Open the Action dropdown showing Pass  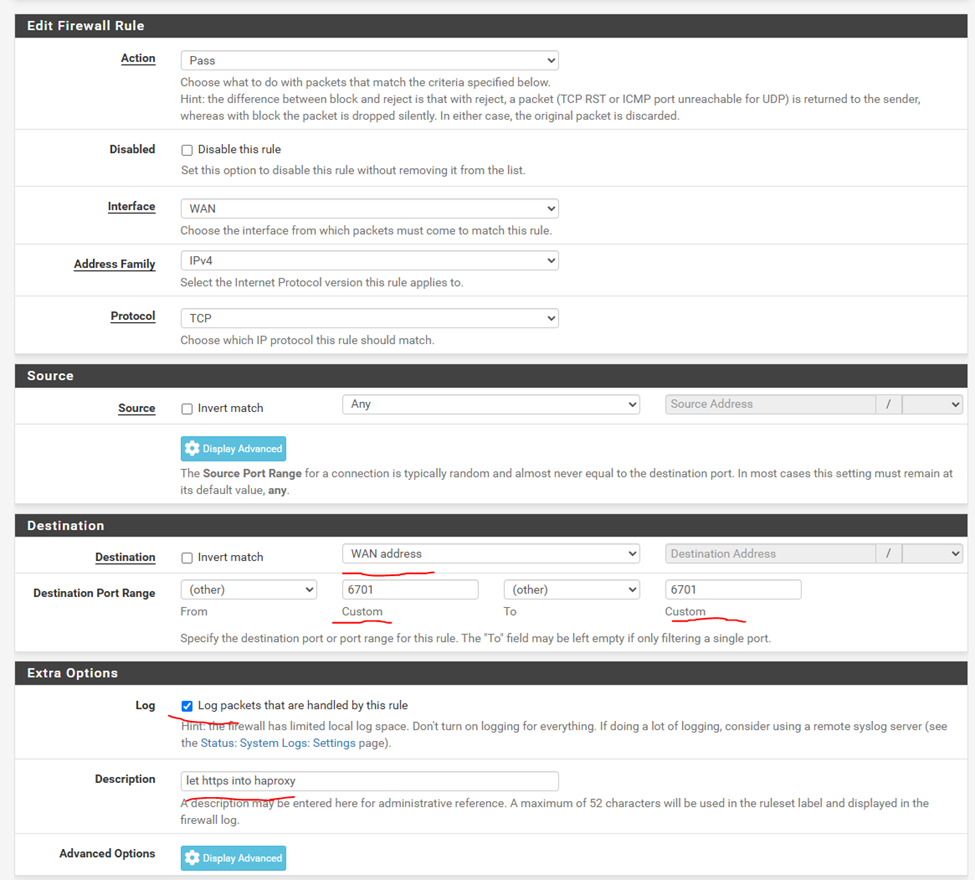(369, 60)
